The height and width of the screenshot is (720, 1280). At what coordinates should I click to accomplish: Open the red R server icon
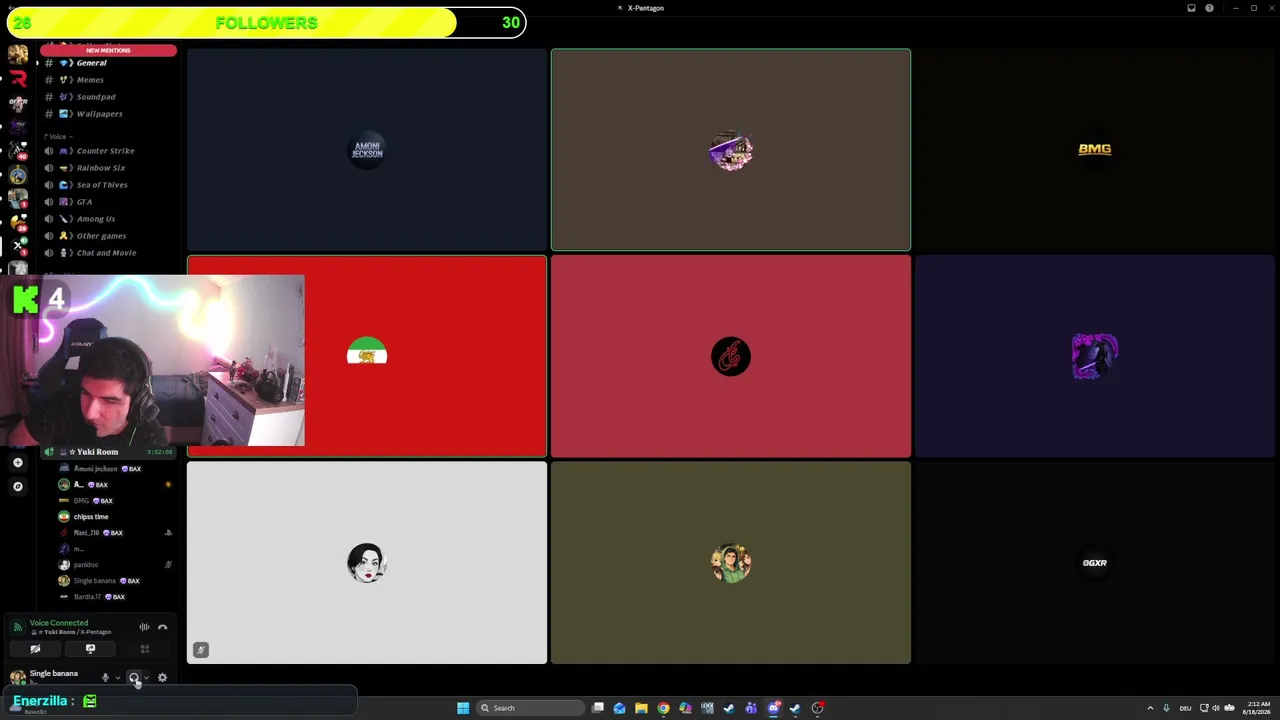point(17,79)
